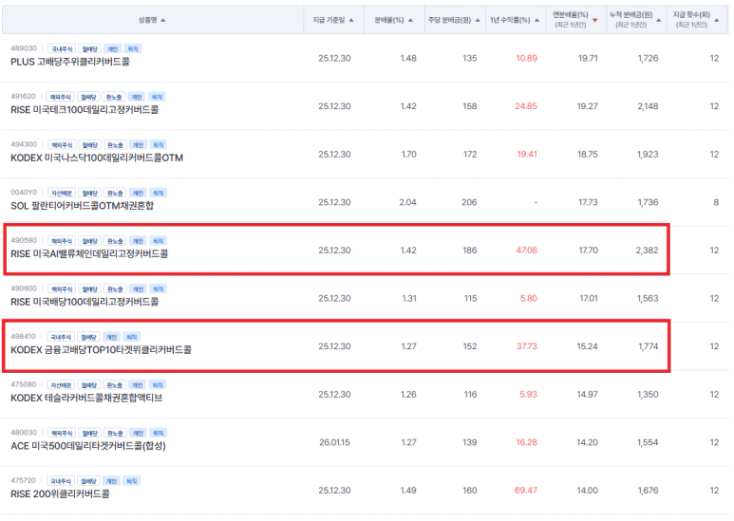Click payment count 8 in SOL row
This screenshot has height=521, width=734.
pos(716,202)
